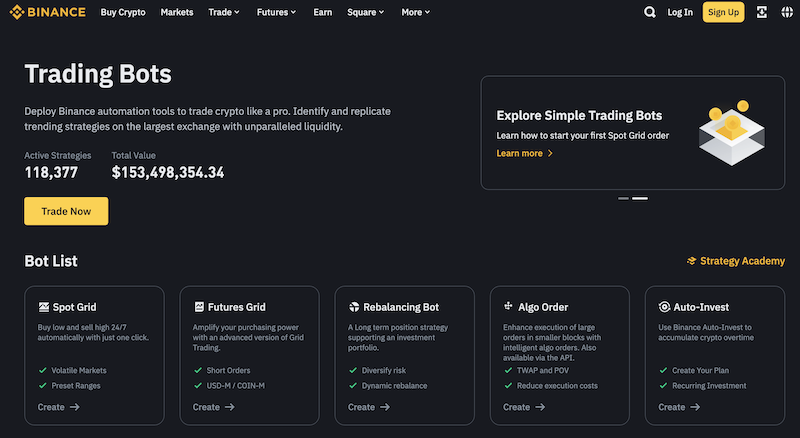Expand the More dropdown menu
The image size is (800, 438).
tap(415, 12)
